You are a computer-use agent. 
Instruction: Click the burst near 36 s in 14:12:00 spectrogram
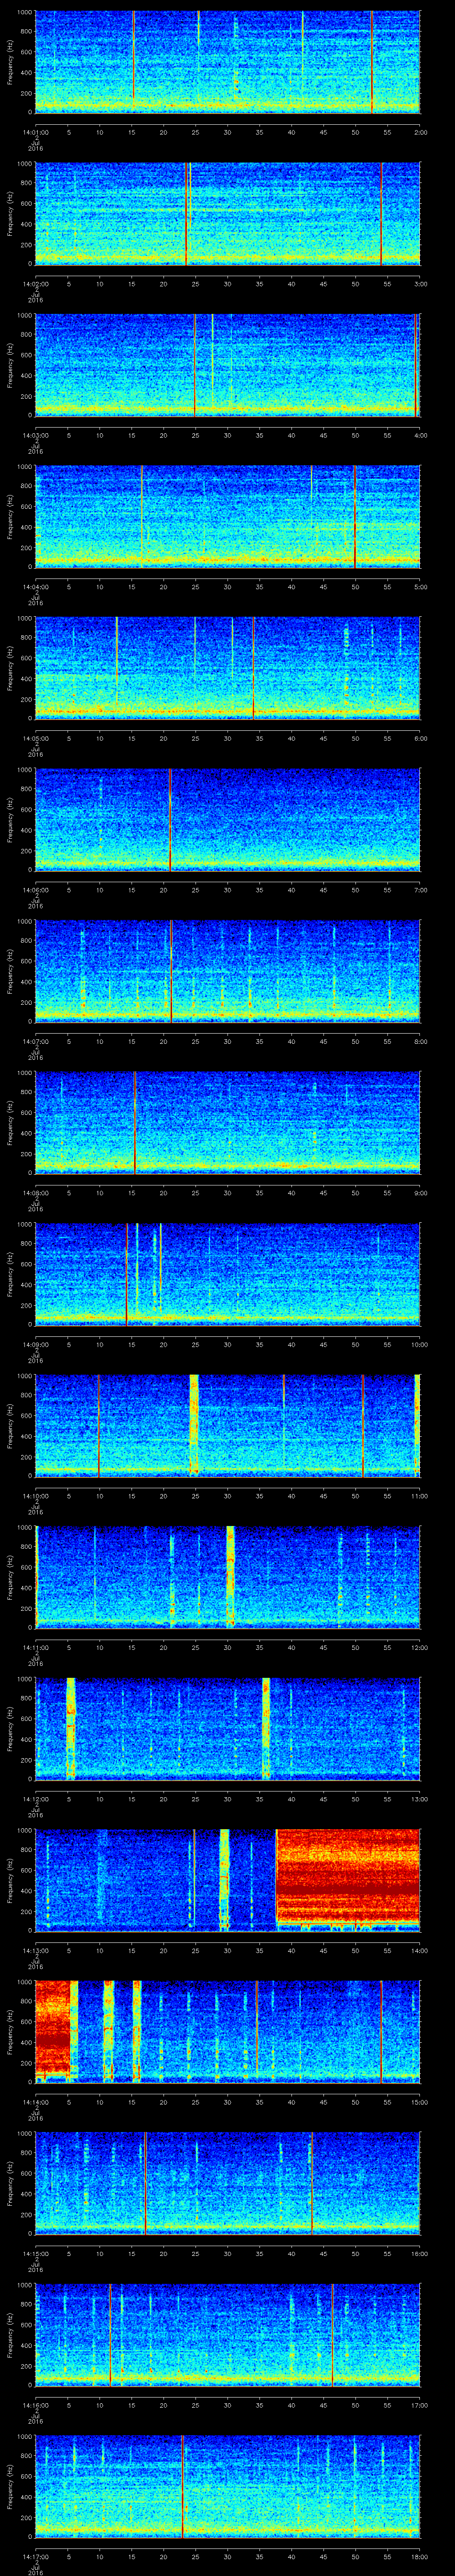point(266,1728)
